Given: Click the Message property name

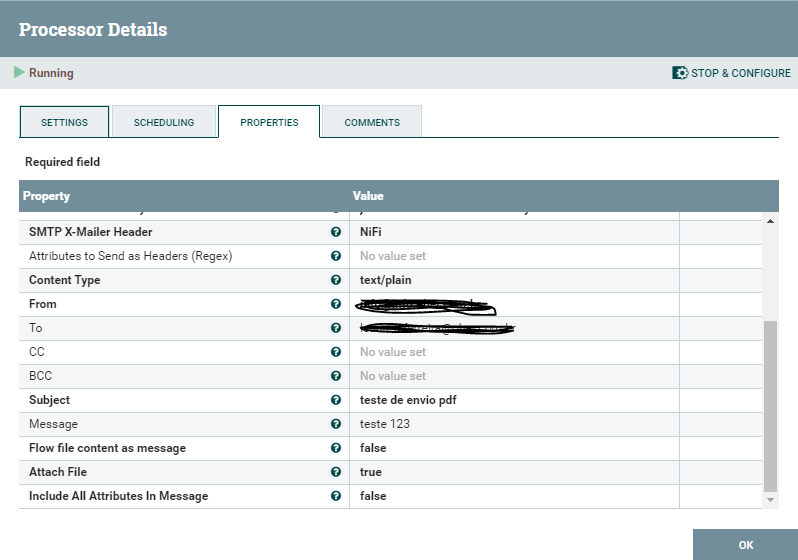Looking at the screenshot, I should point(53,424).
